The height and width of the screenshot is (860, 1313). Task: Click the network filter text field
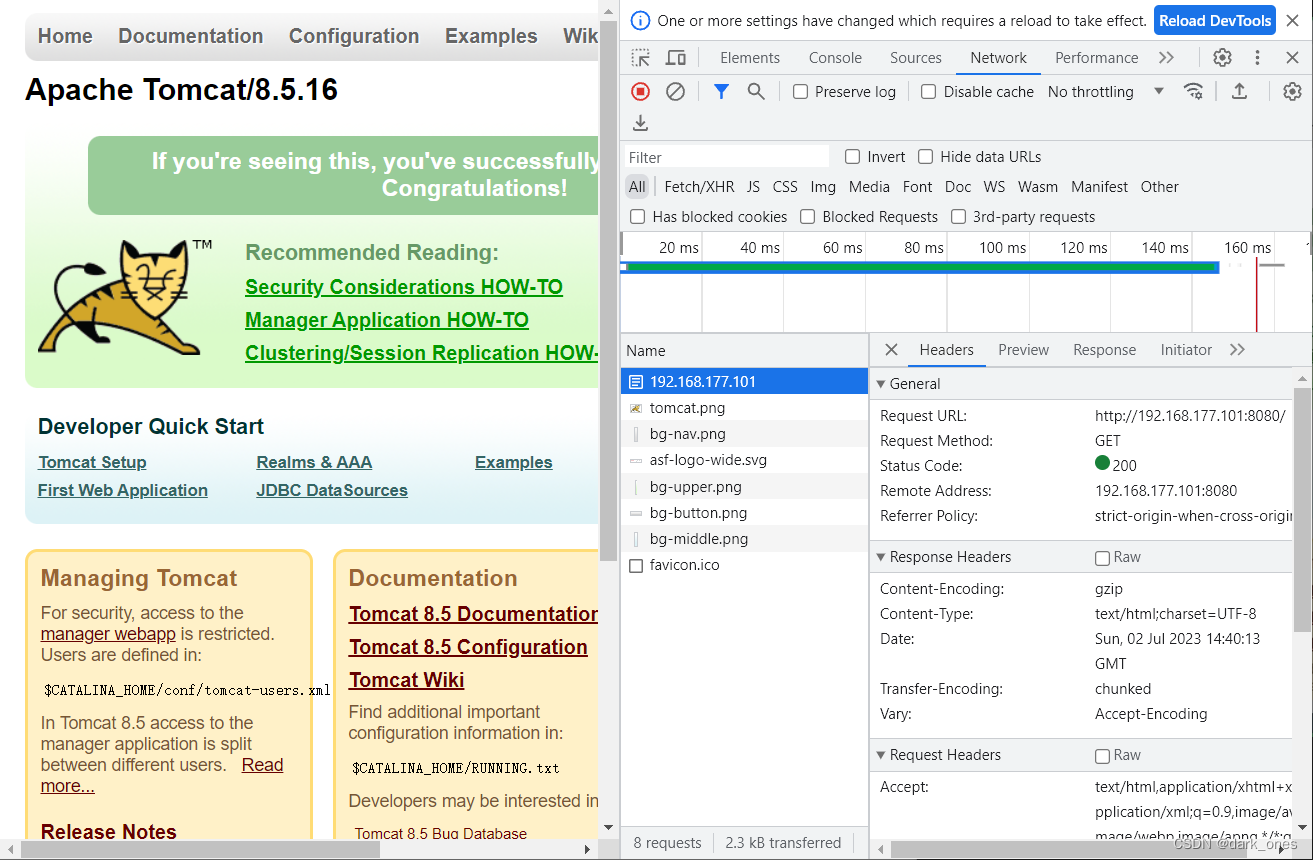coord(727,157)
